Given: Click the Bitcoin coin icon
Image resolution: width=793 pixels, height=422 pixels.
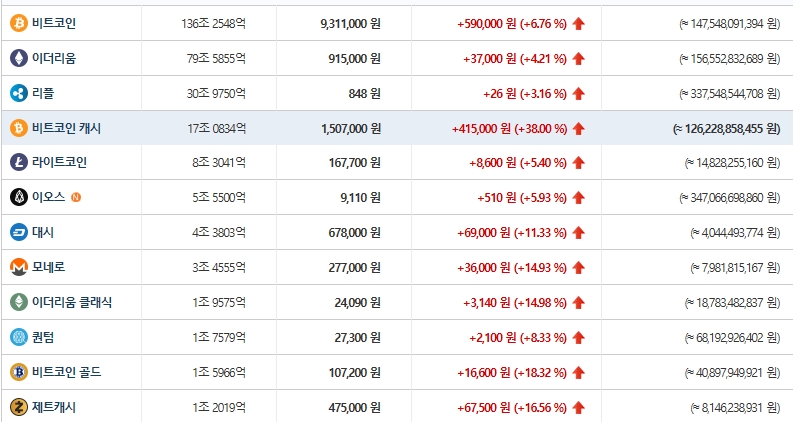Looking at the screenshot, I should (19, 23).
